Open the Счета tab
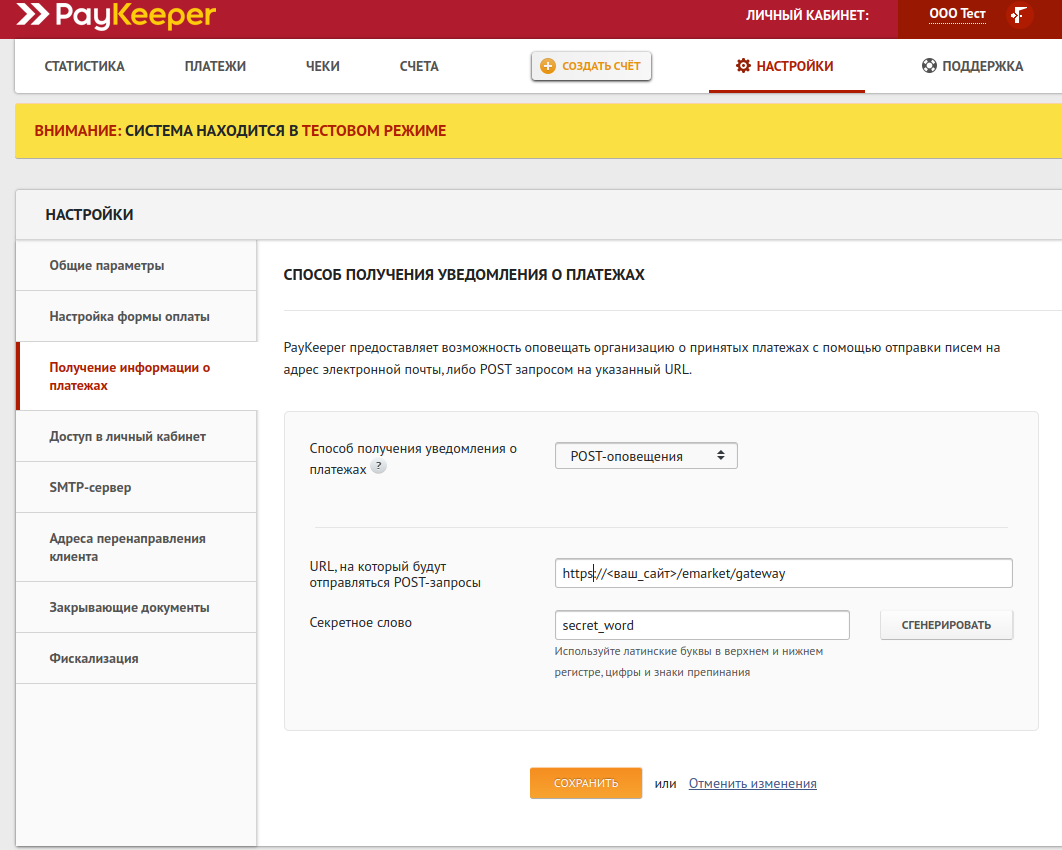This screenshot has width=1062, height=850. 419,66
